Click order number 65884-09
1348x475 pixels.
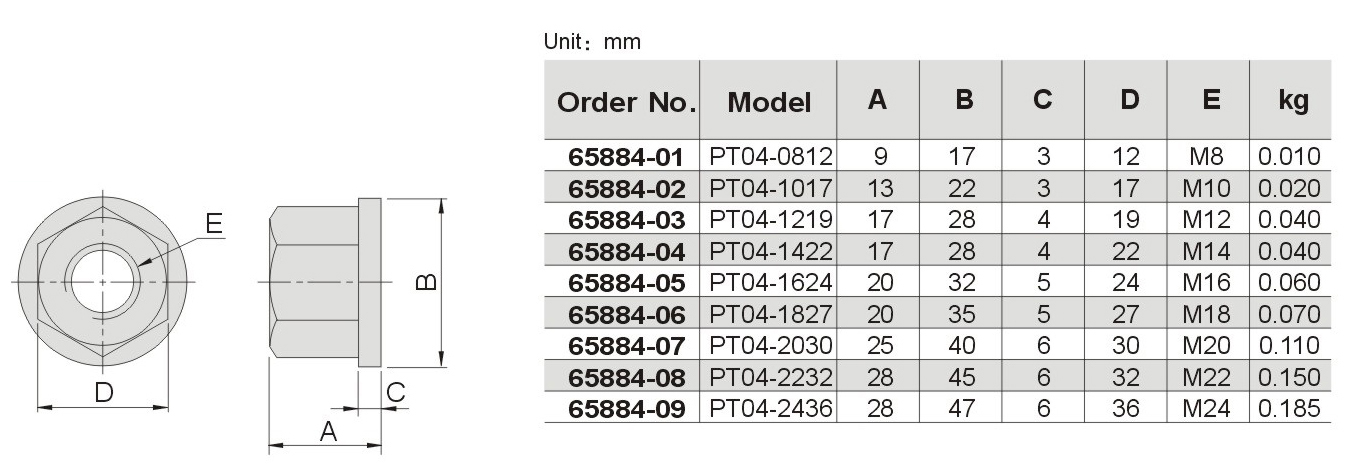[x=625, y=409]
